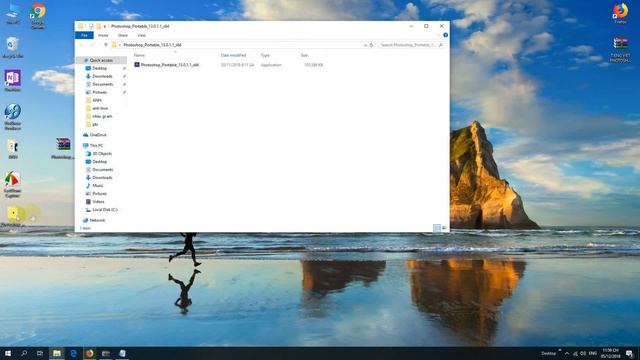
Task: Launch Microsoft Edge from taskbar
Action: (73, 353)
